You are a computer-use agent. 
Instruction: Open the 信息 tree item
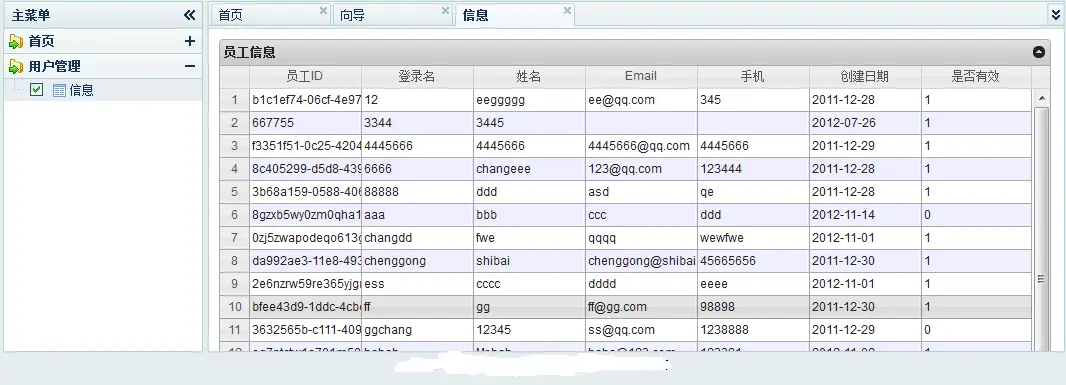coord(82,90)
